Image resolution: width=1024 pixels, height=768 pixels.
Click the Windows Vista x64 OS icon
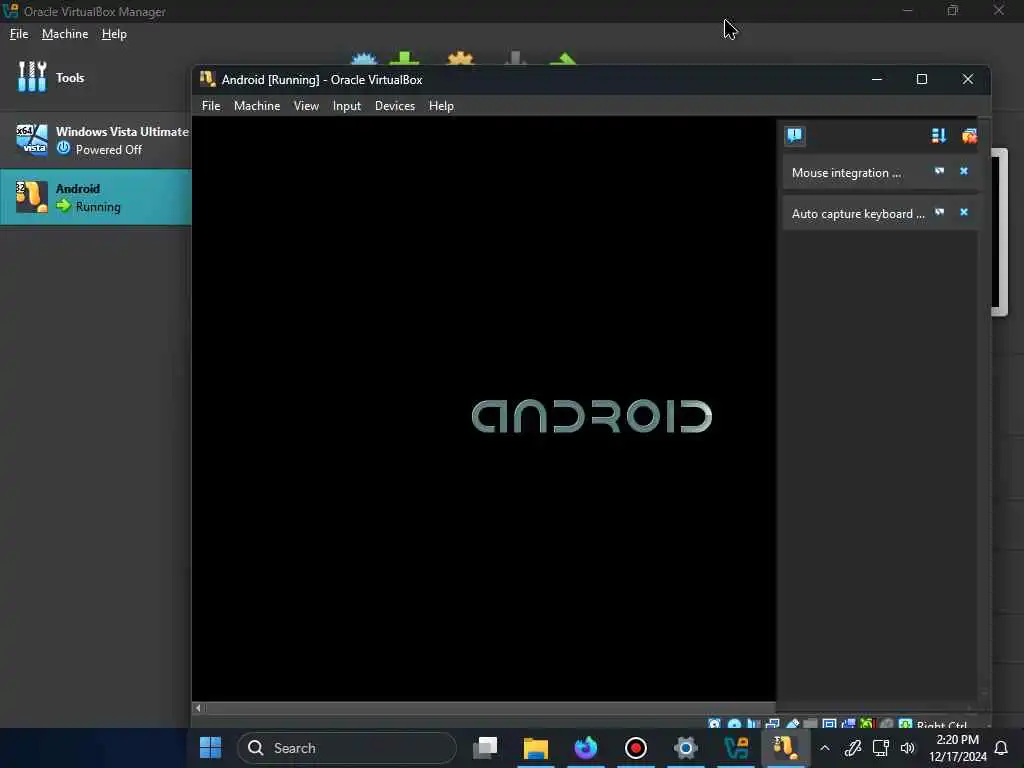pyautogui.click(x=32, y=139)
